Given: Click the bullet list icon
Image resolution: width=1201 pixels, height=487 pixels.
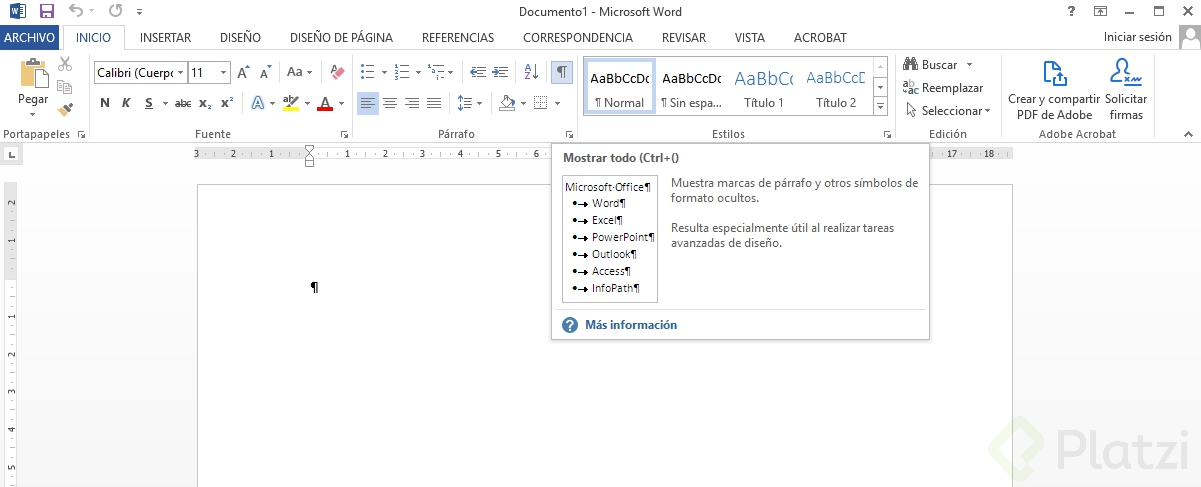Looking at the screenshot, I should [x=367, y=73].
